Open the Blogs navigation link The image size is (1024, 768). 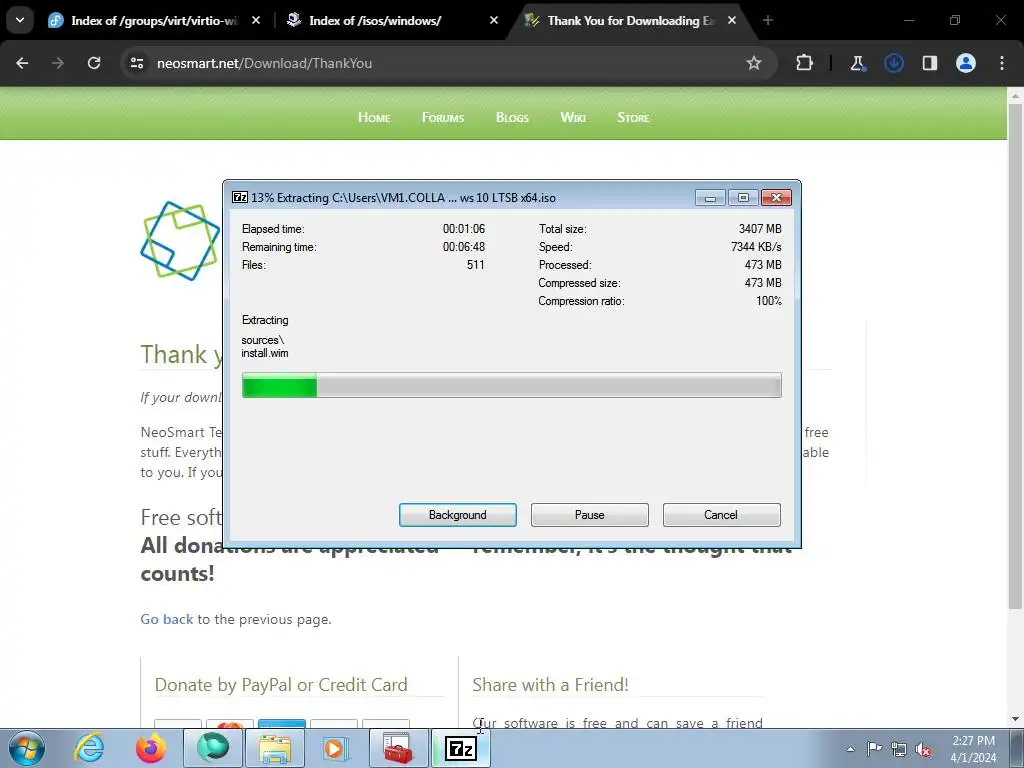(512, 118)
